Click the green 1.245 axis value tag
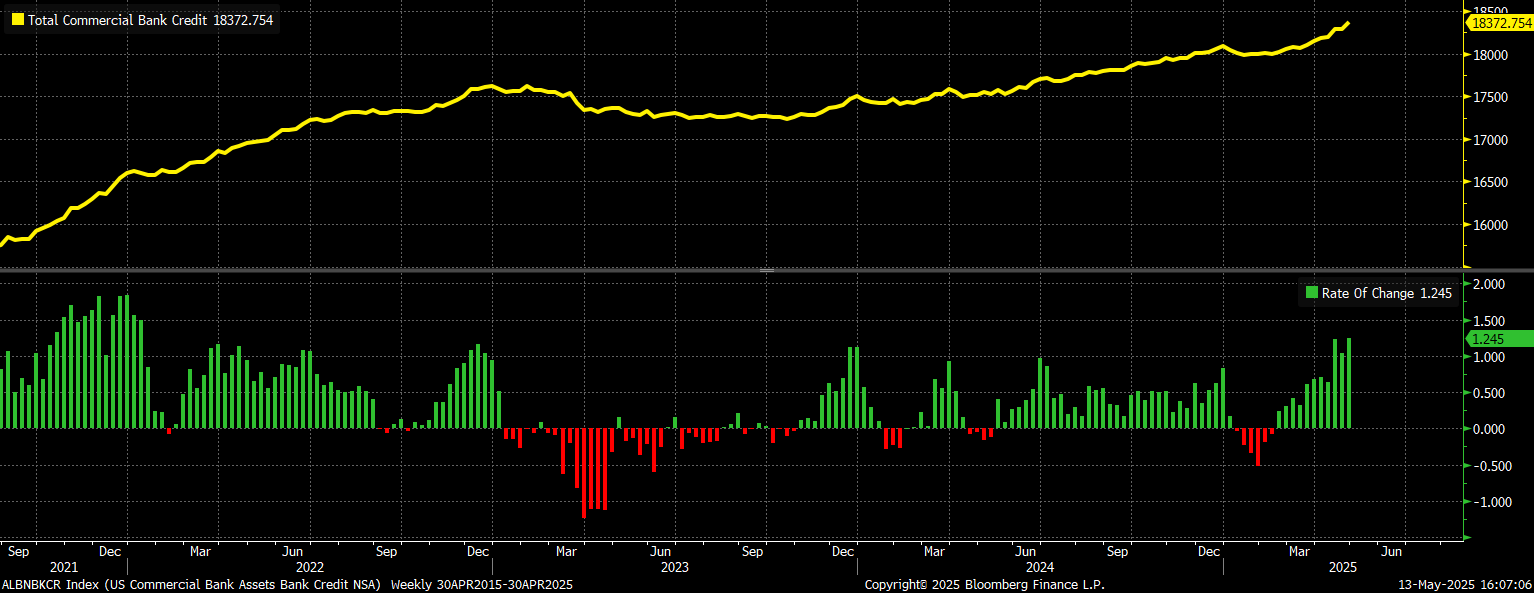The height and width of the screenshot is (593, 1534). (1500, 339)
